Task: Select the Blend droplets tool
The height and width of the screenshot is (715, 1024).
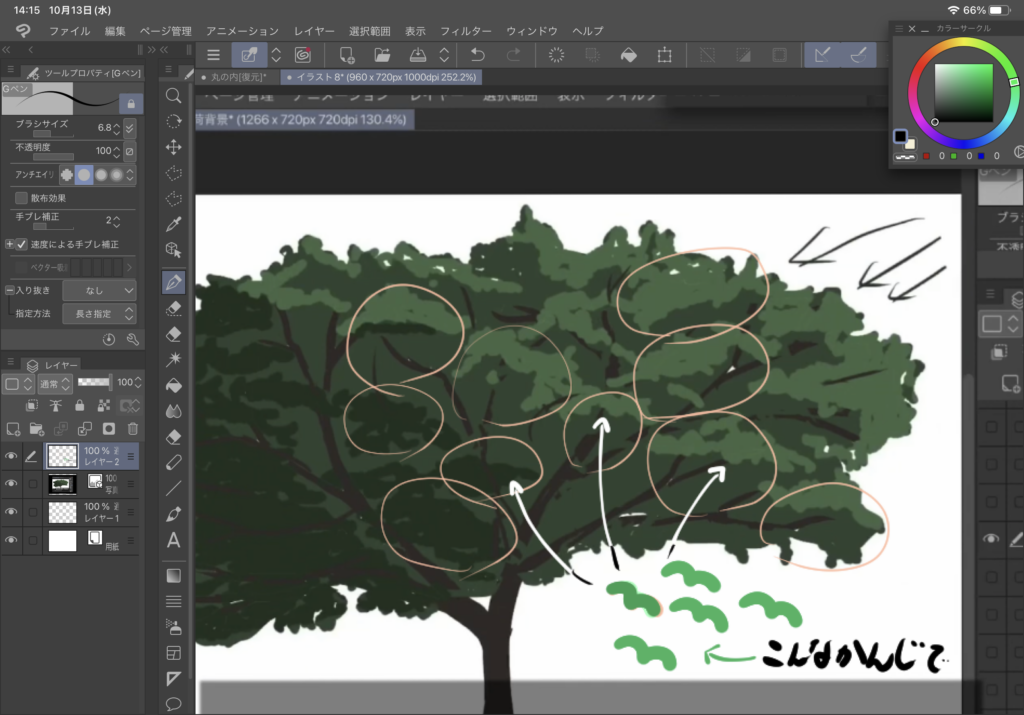Action: 173,411
